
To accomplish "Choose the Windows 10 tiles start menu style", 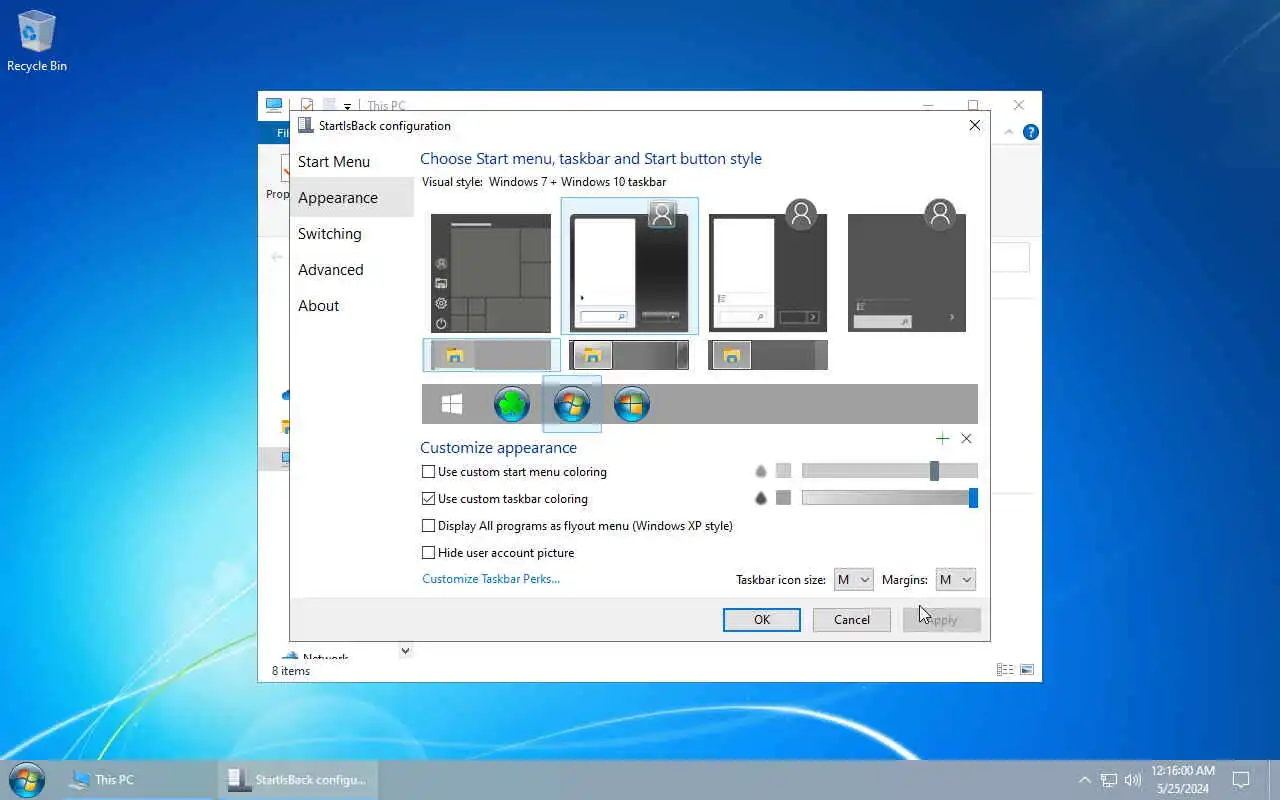I will point(491,273).
